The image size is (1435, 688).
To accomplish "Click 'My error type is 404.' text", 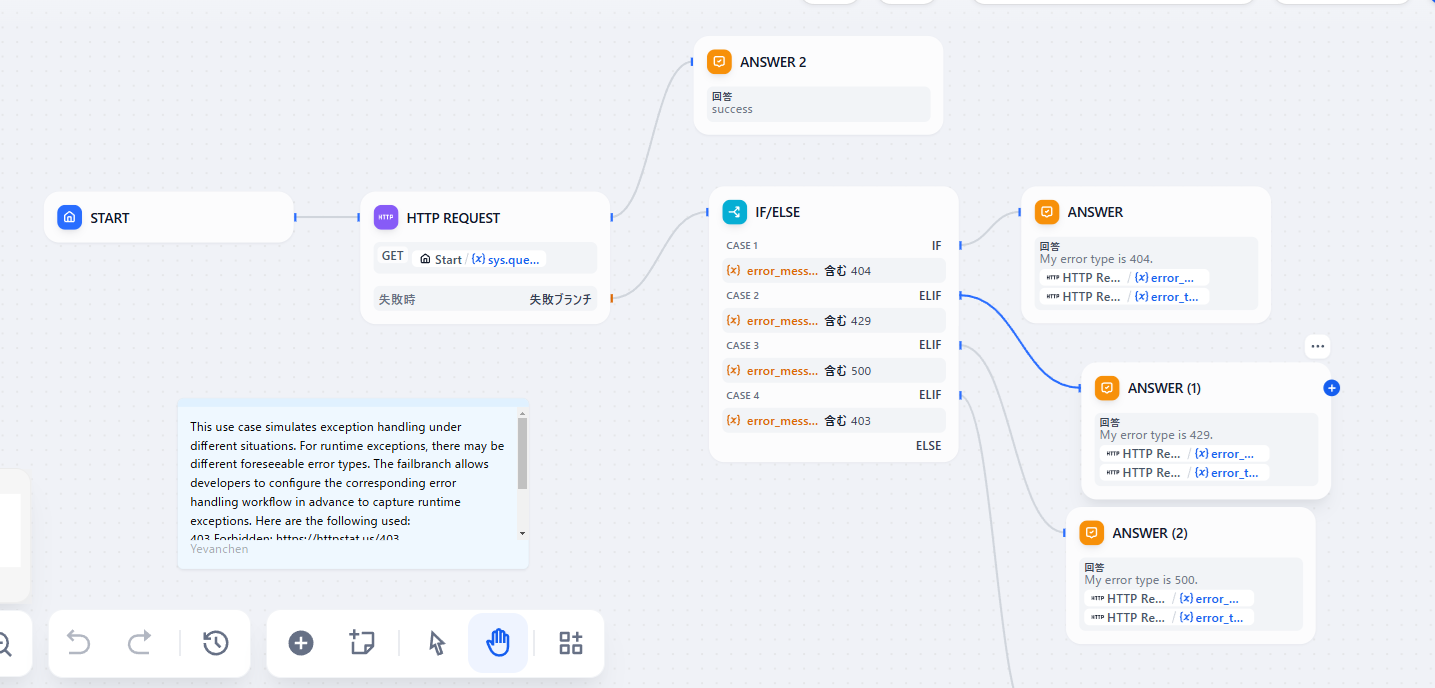I will tap(1096, 259).
